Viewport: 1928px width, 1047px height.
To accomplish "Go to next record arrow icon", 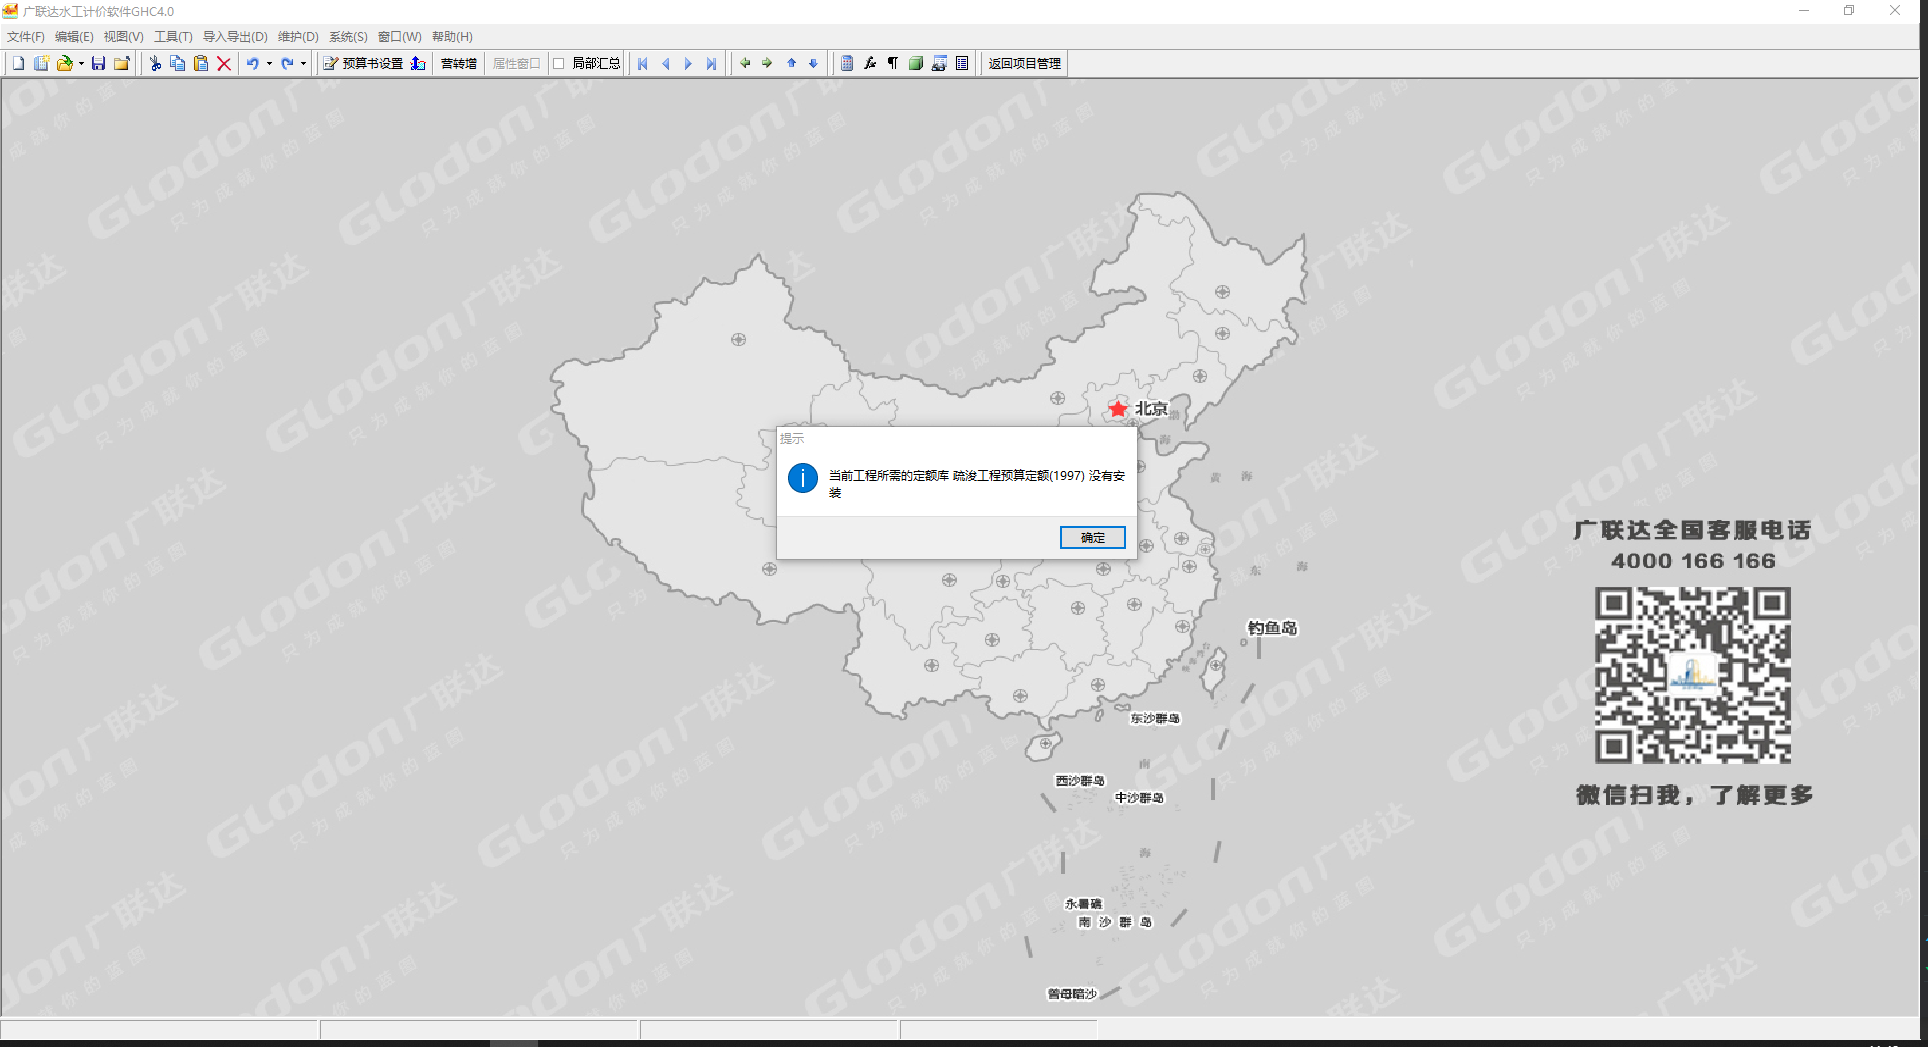I will [x=688, y=63].
